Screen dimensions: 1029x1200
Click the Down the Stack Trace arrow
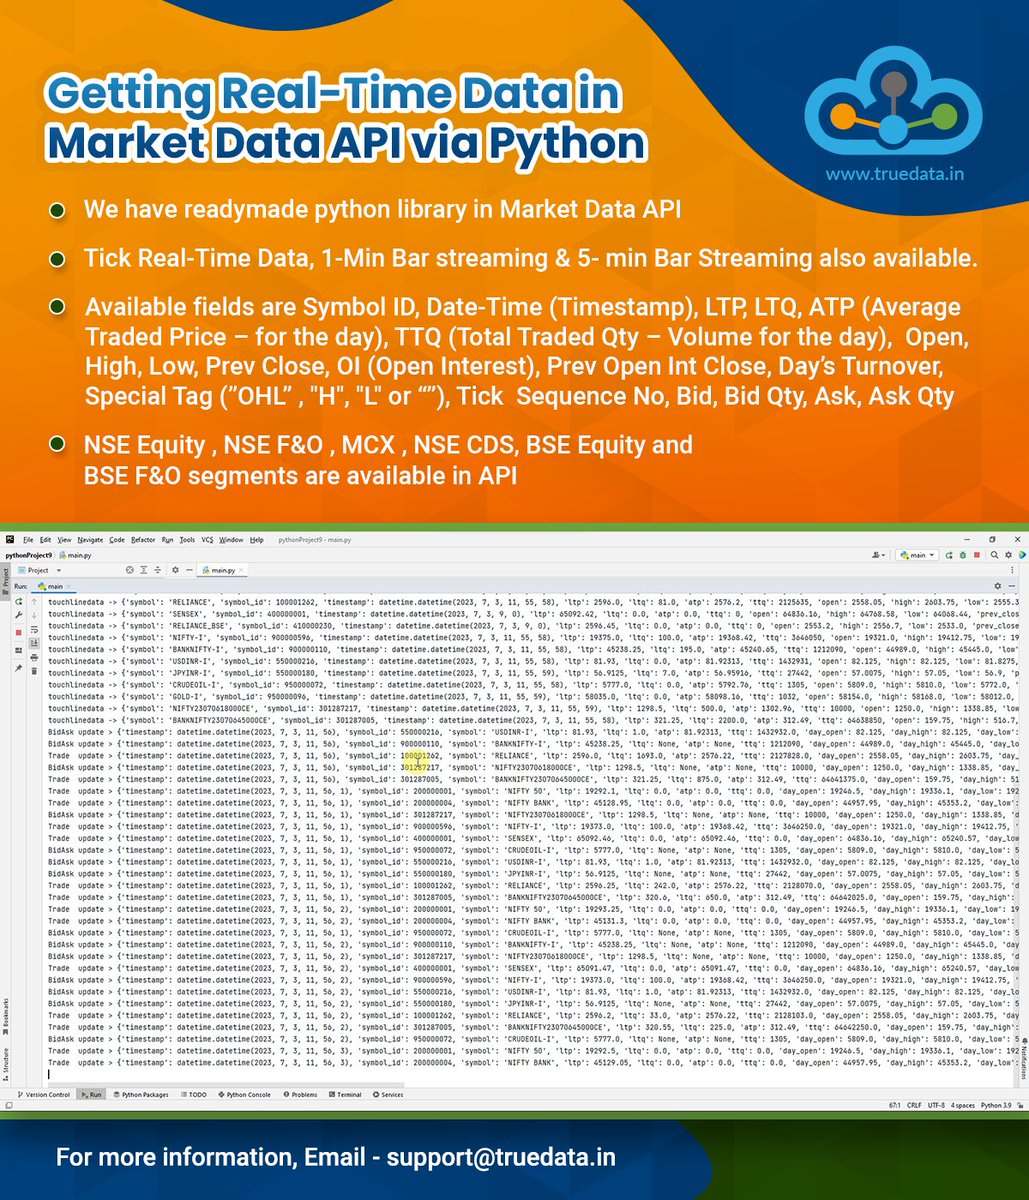(x=34, y=615)
